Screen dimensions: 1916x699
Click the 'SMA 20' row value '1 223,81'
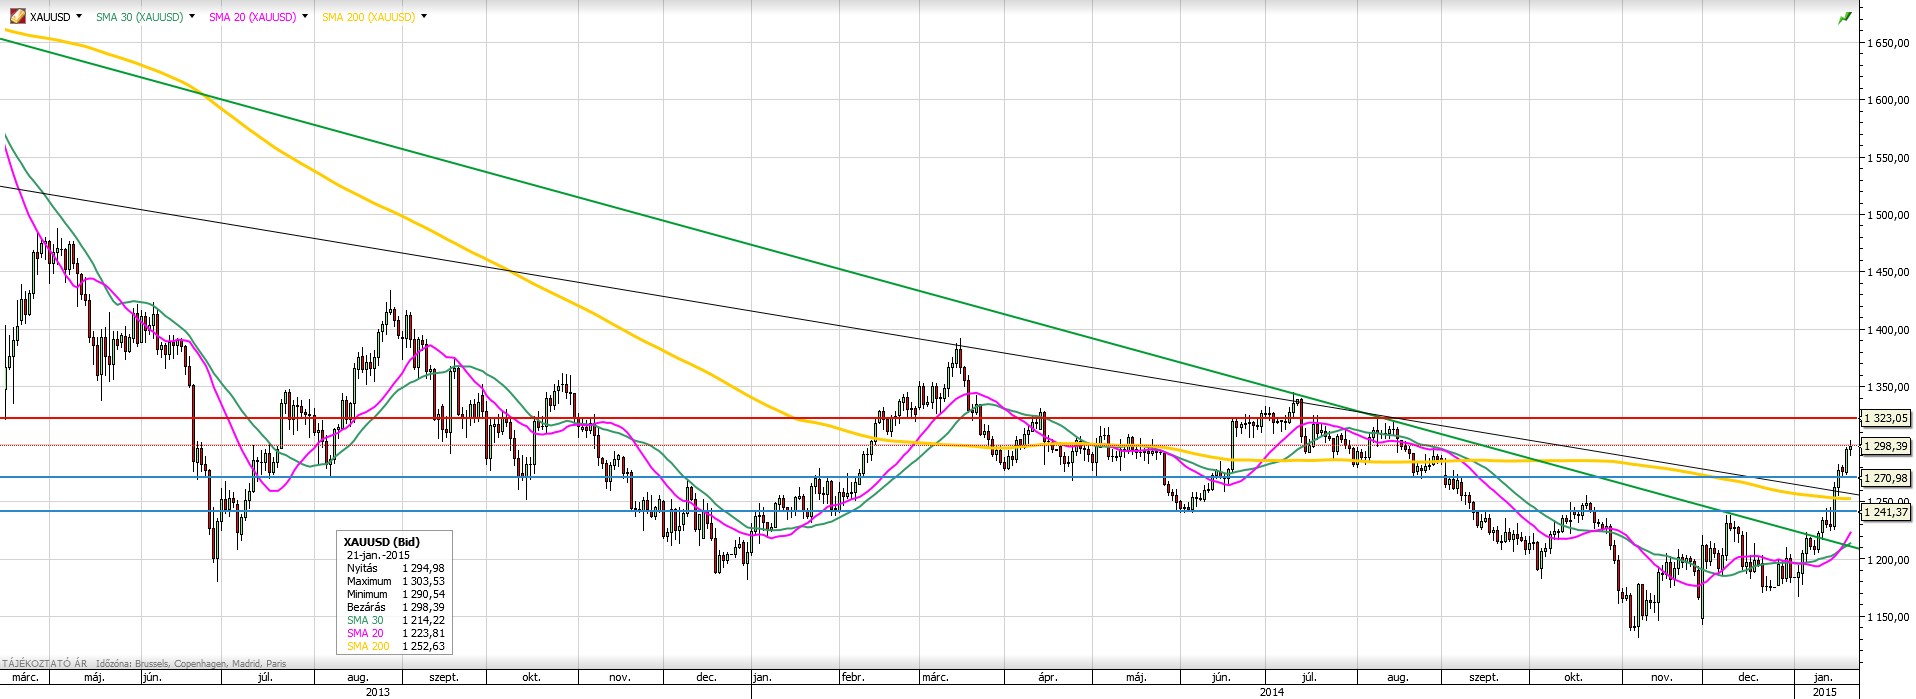pos(423,633)
